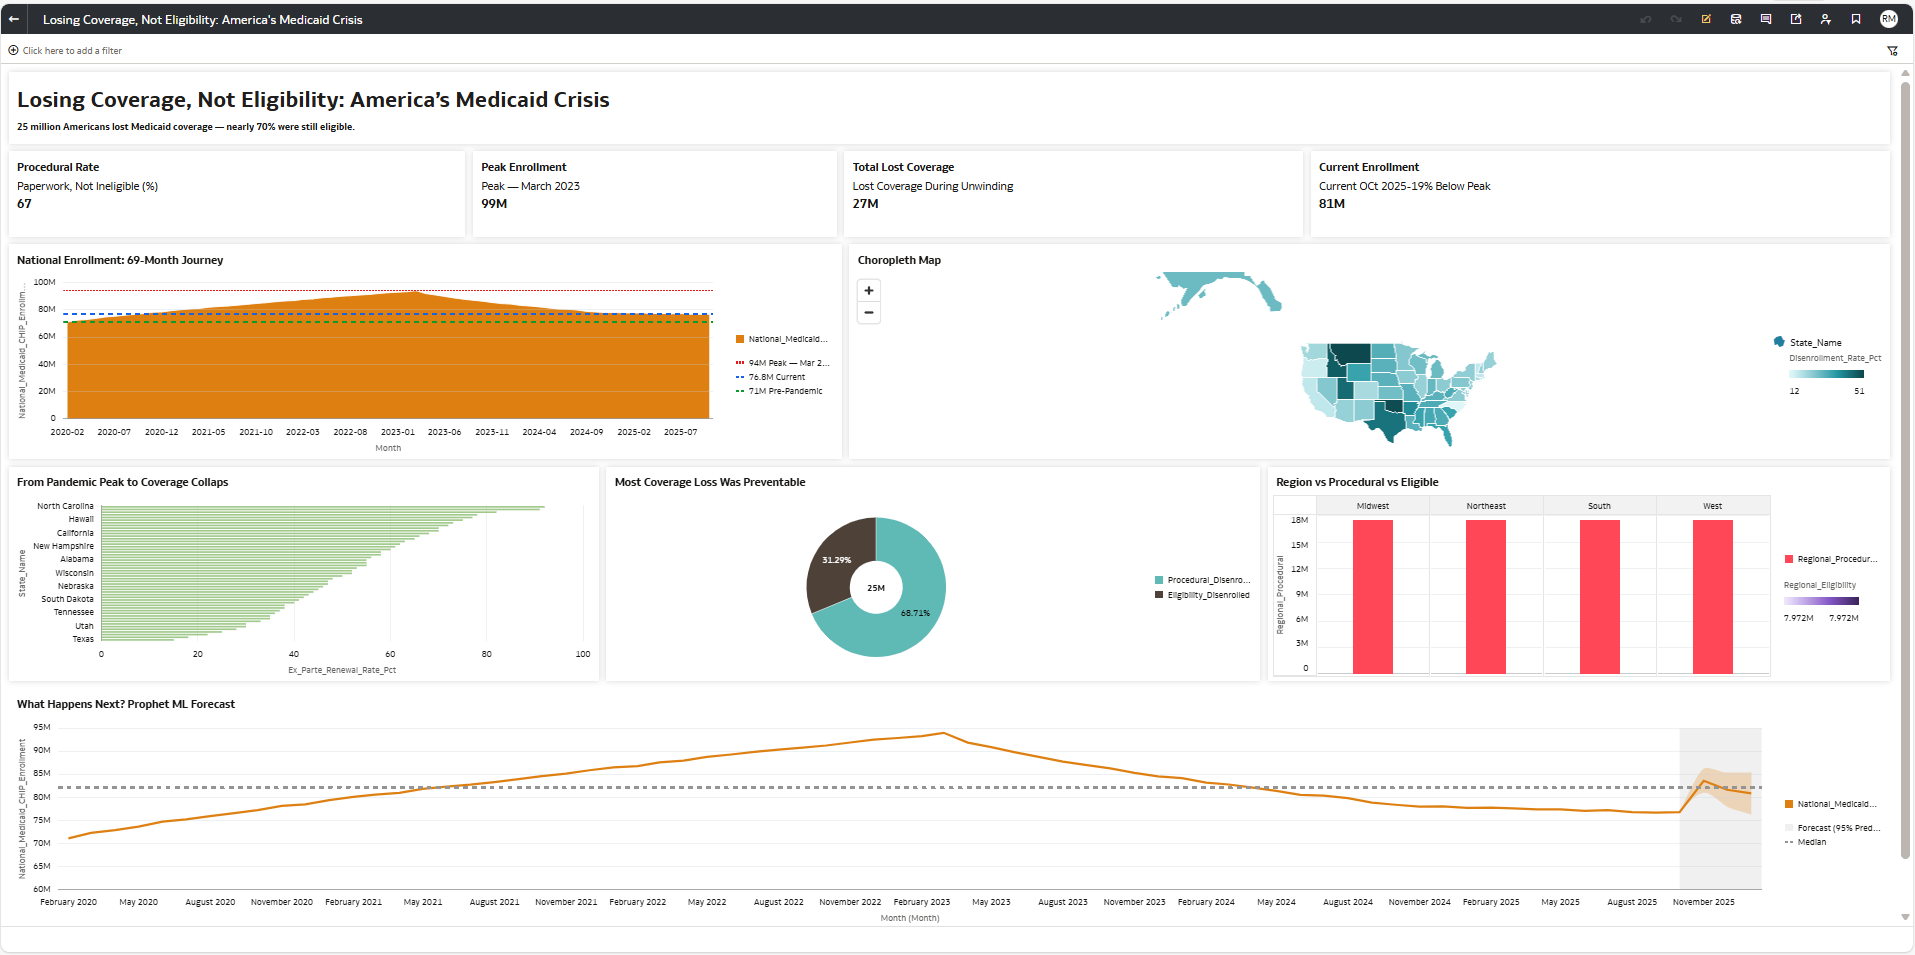Image resolution: width=1915 pixels, height=955 pixels.
Task: Toggle the 76.8M Current legend entry
Action: 771,377
